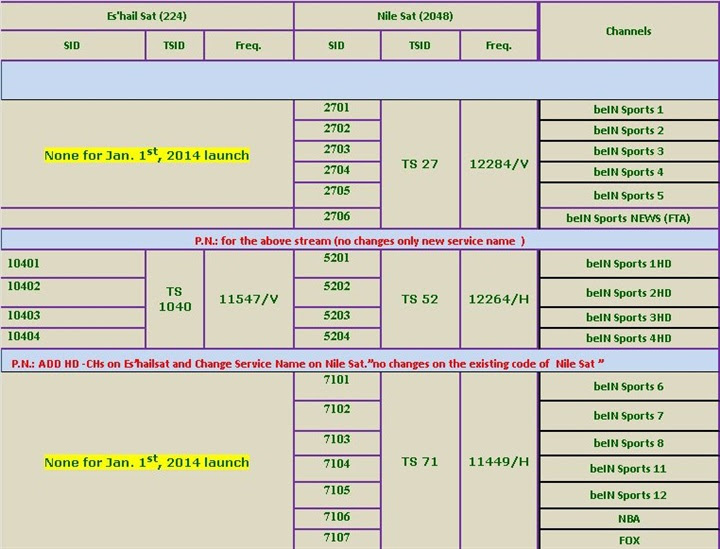The height and width of the screenshot is (549, 720).
Task: Click the SID header under Nile Sat
Action: [337, 45]
